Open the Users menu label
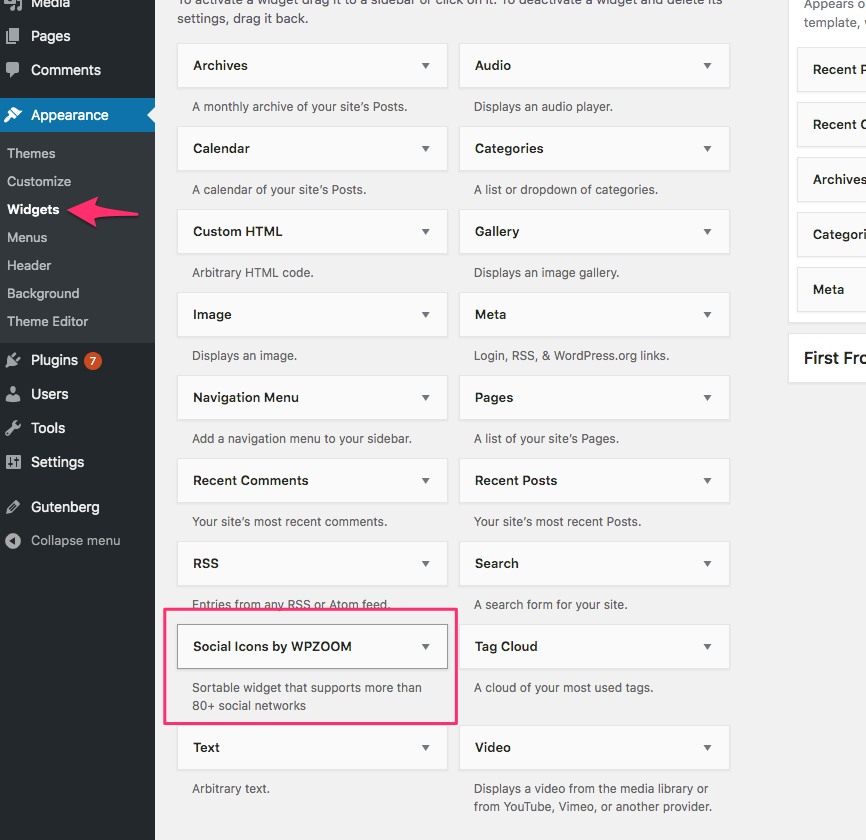The width and height of the screenshot is (866, 840). [x=50, y=394]
